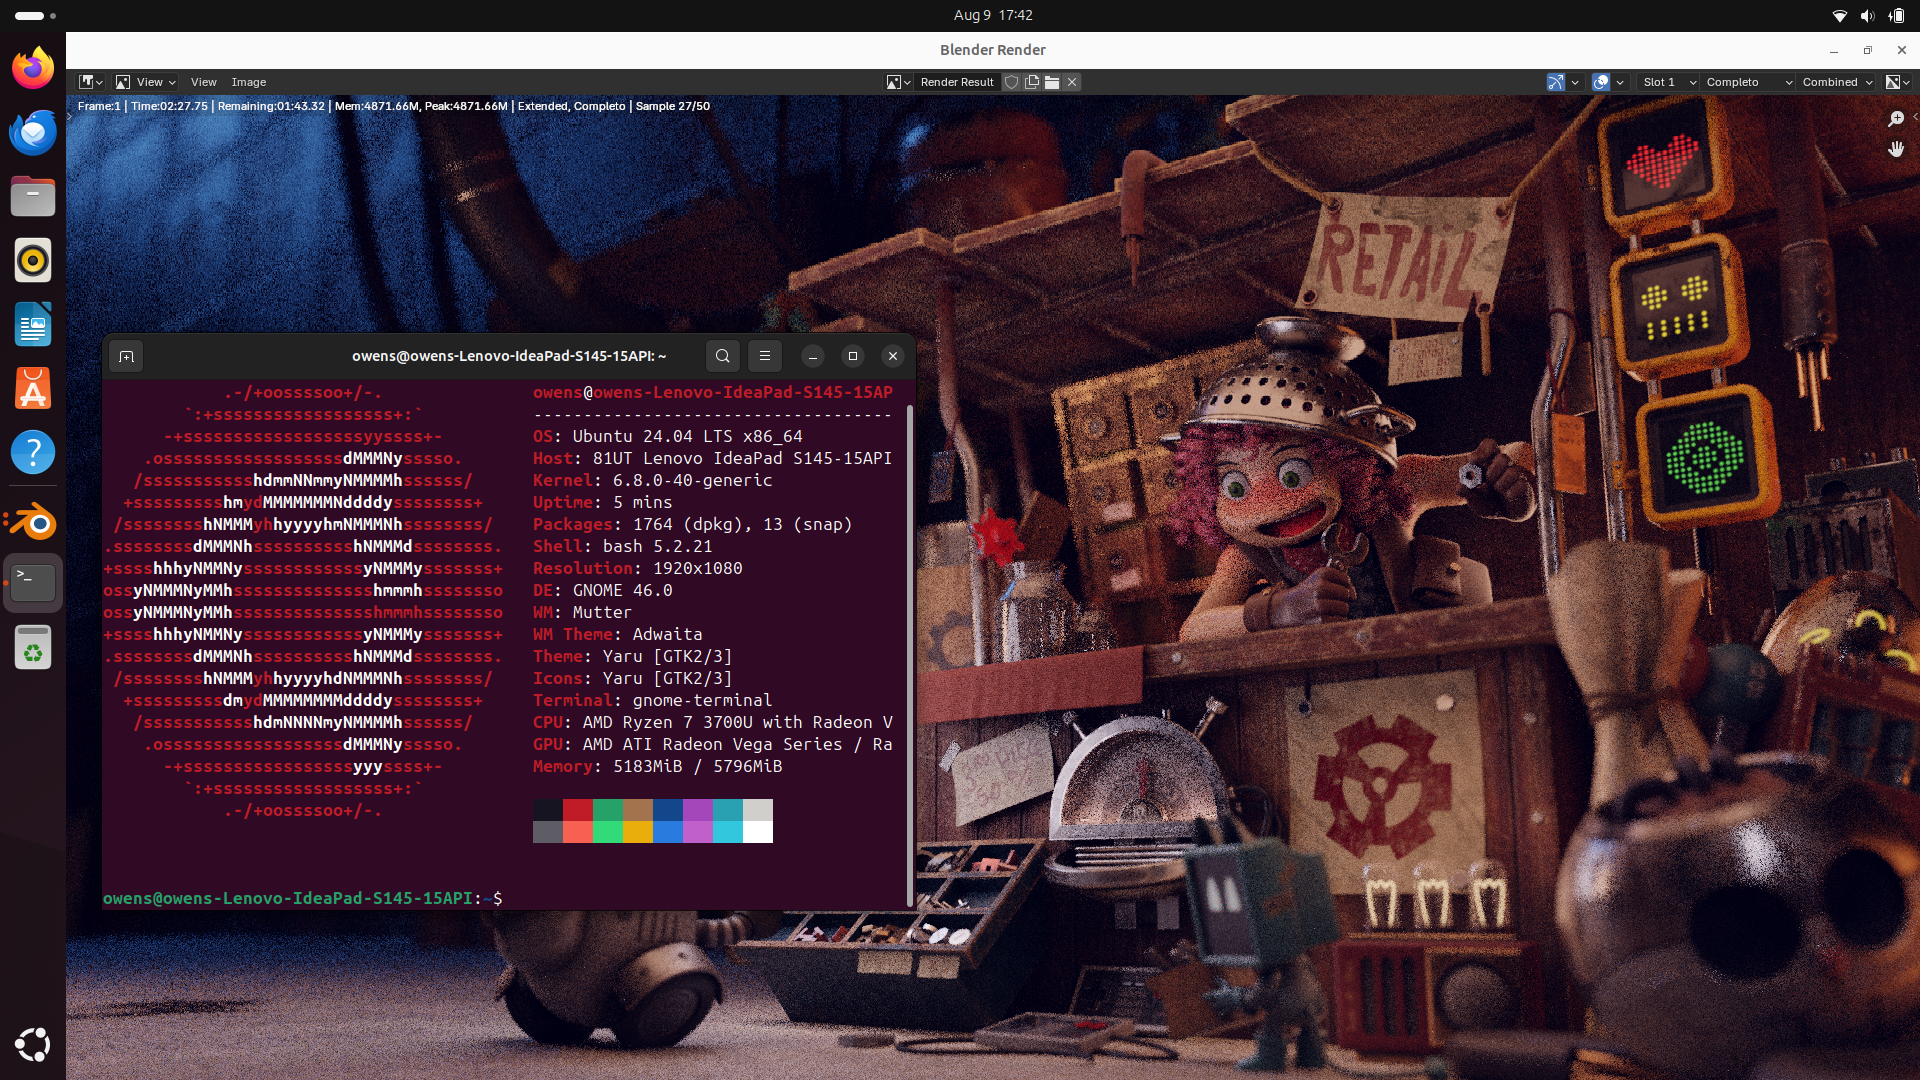
Task: Toggle the show gizmo button
Action: (1556, 82)
